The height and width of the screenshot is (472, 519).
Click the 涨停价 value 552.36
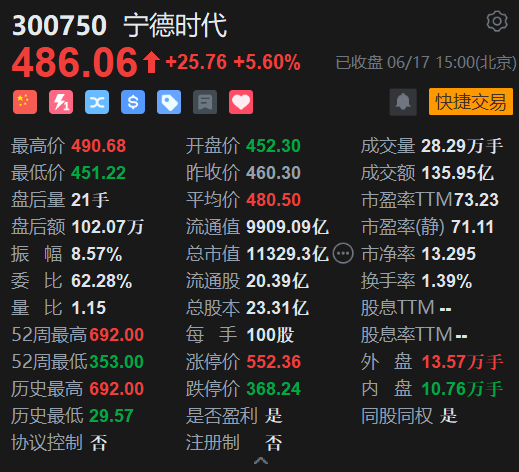click(274, 362)
